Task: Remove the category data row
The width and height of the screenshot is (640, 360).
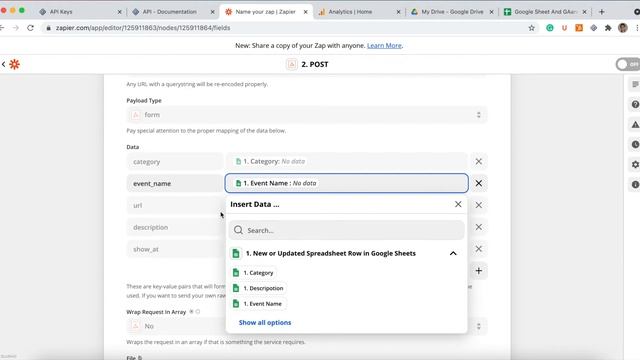Action: click(x=478, y=161)
